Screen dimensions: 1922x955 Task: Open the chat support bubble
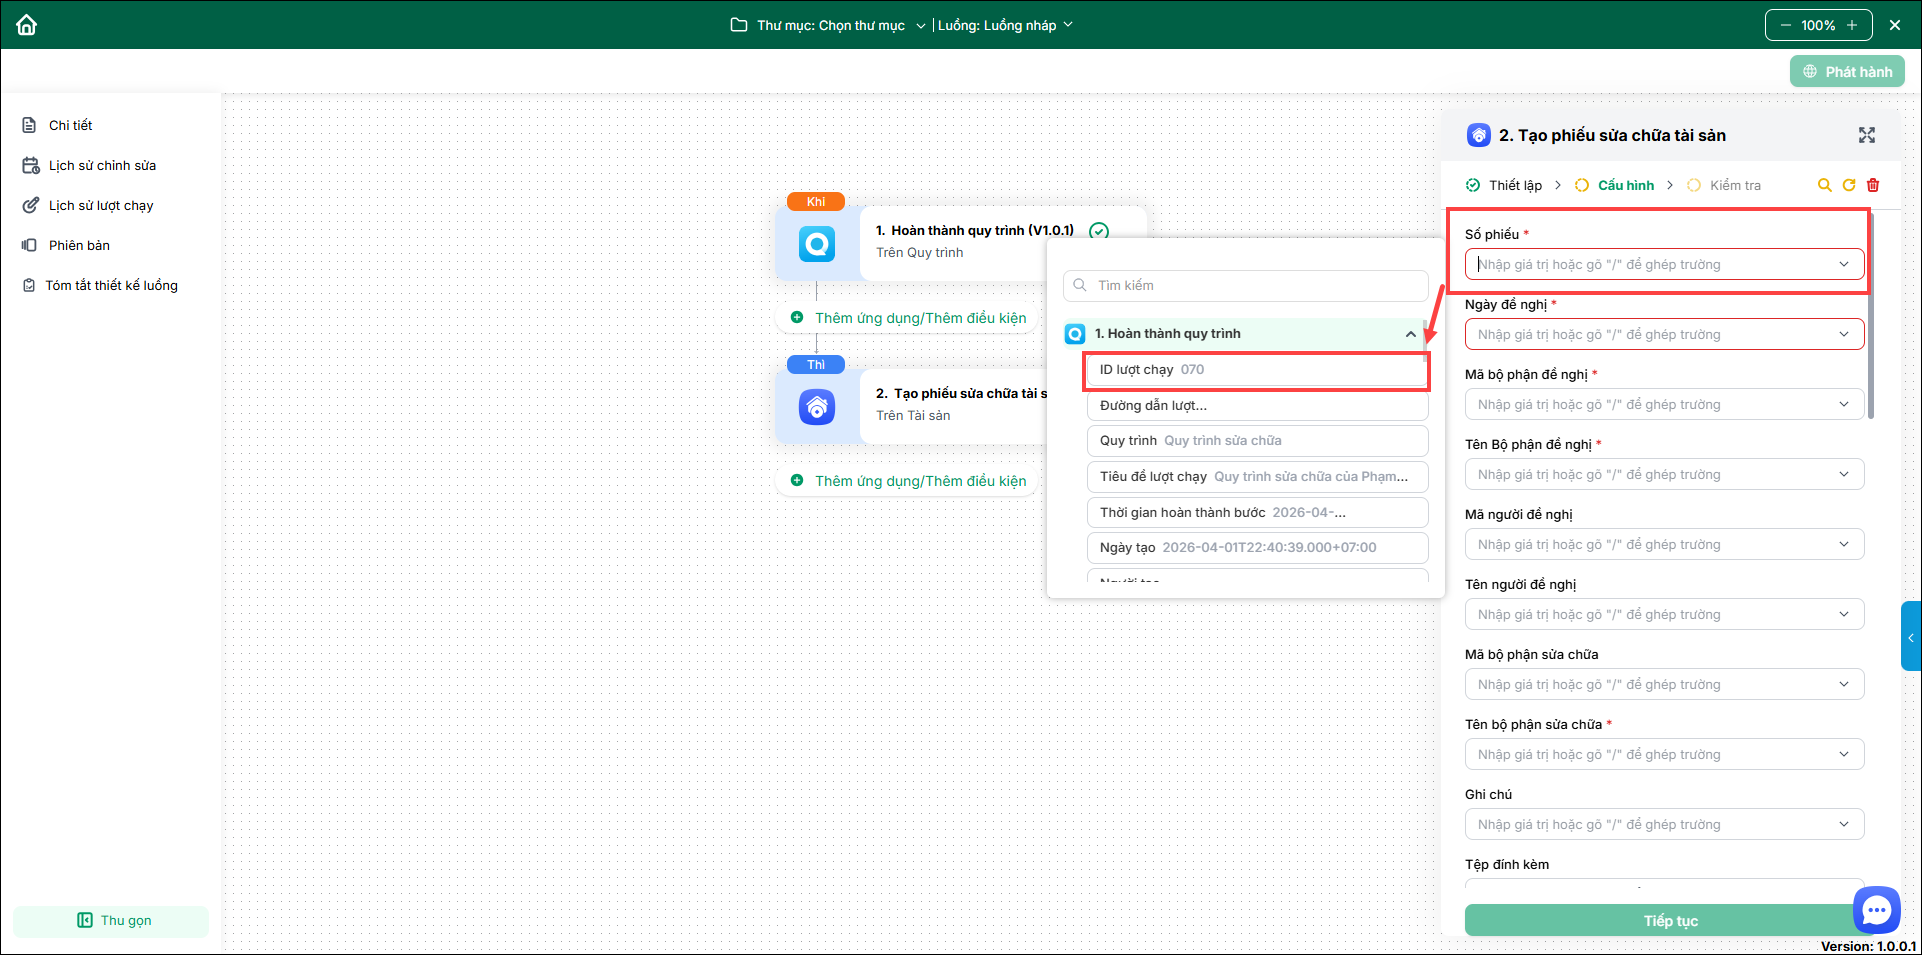point(1876,910)
